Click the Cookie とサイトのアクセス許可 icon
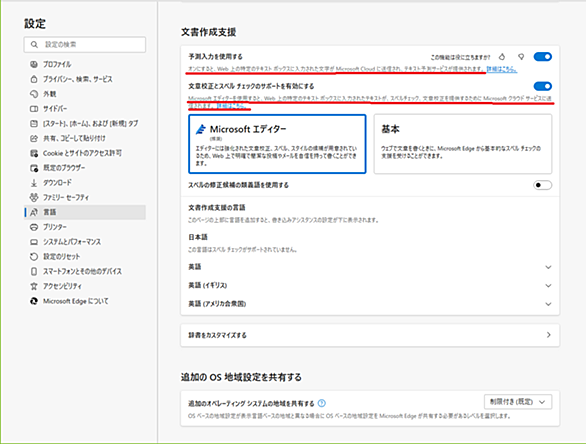586x444 pixels. click(34, 153)
